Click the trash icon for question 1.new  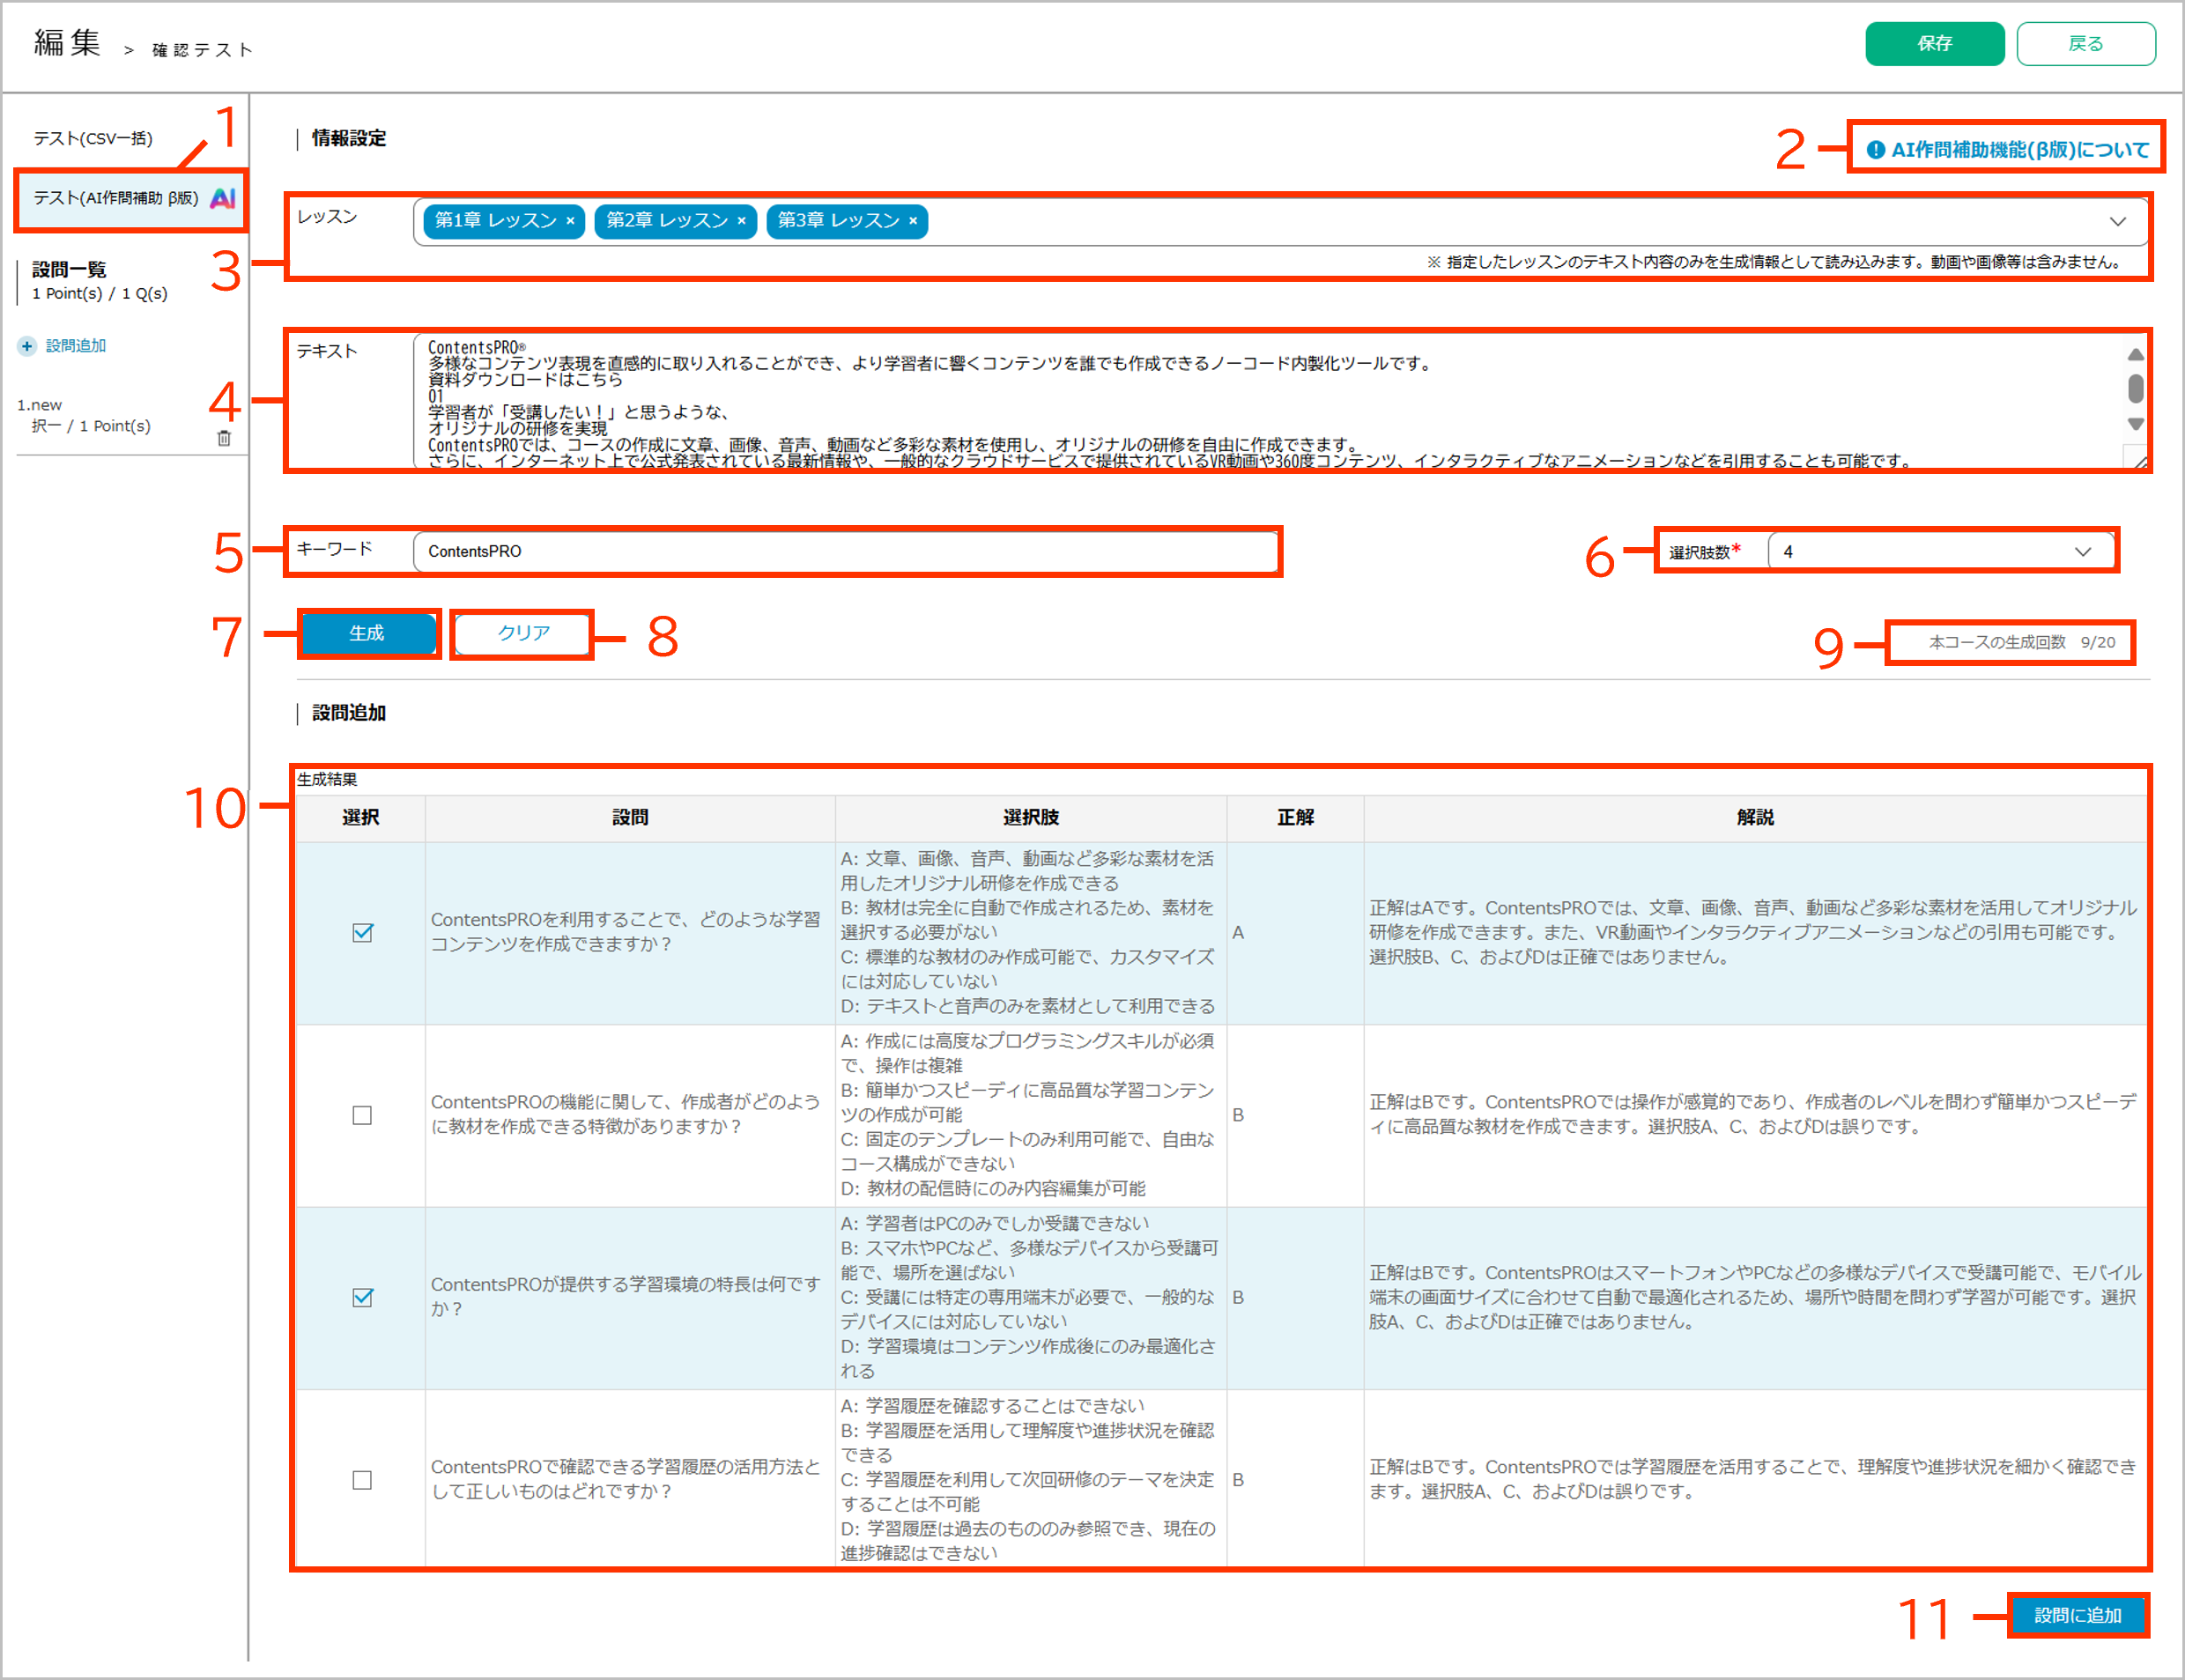[224, 438]
